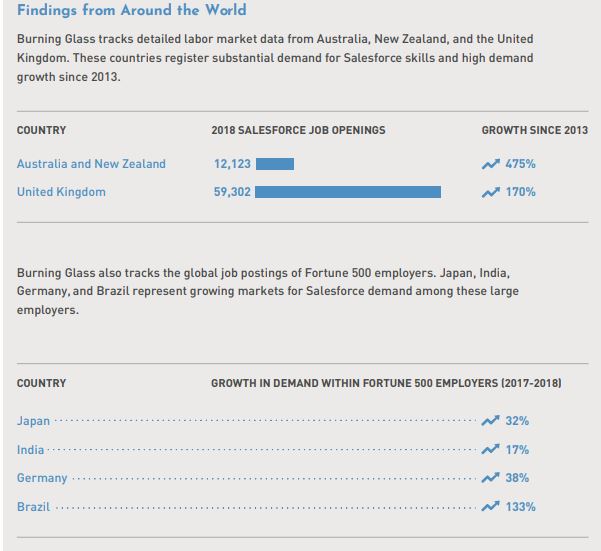Click the growth trend icon beside 170%
Screen dimensions: 601x551
coord(491,192)
